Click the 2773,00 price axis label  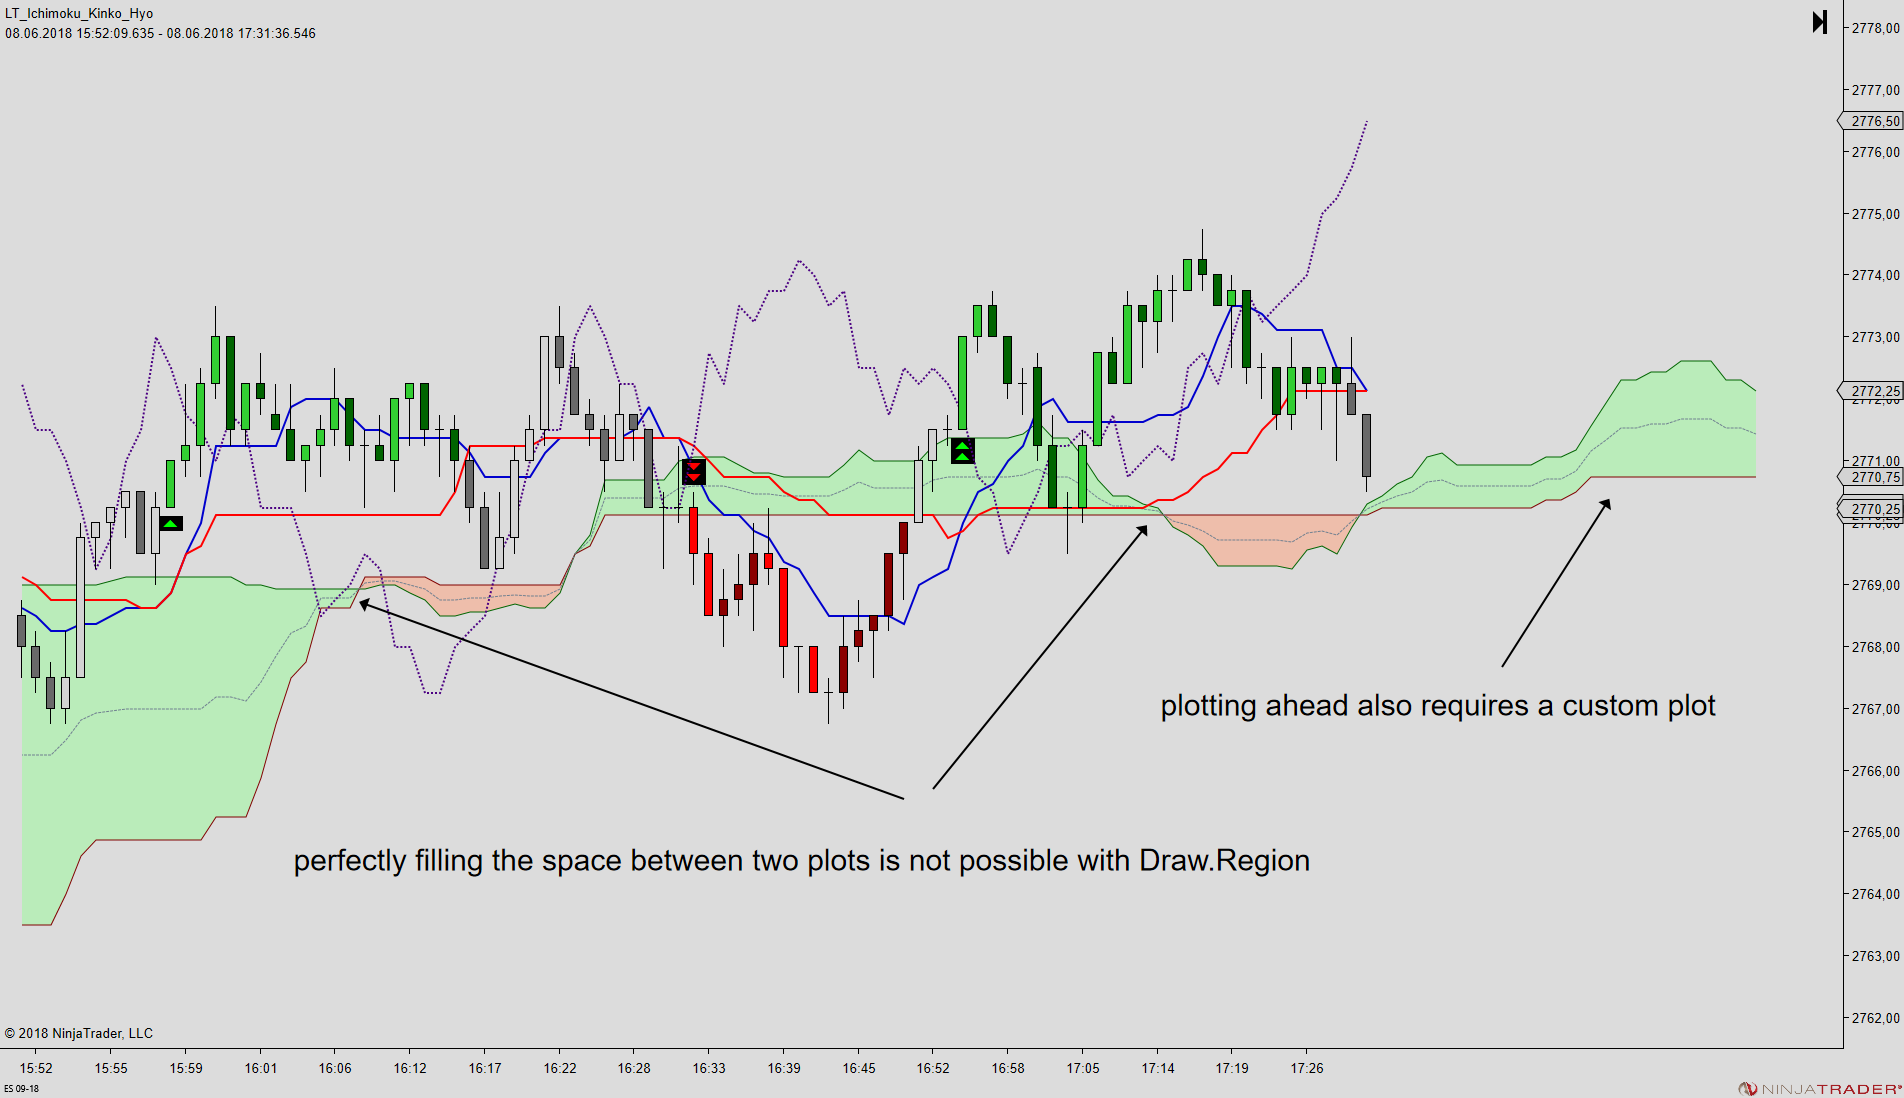click(x=1875, y=337)
